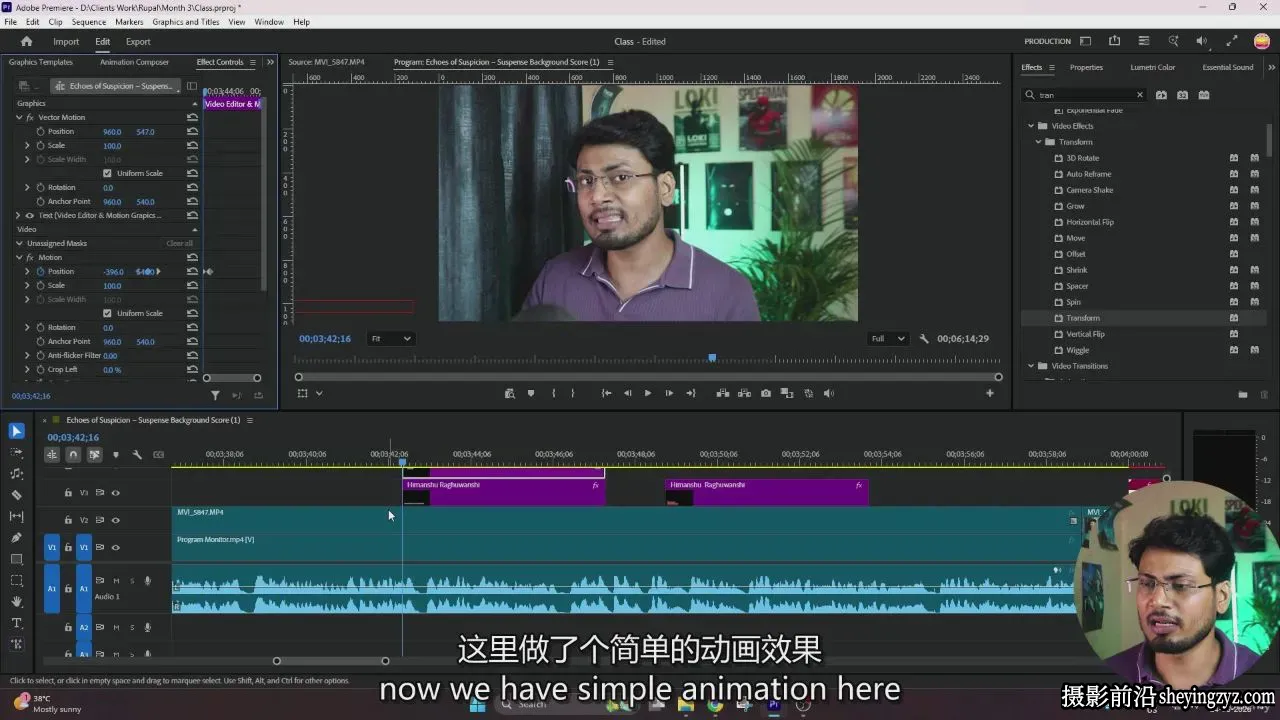Open the File menu
Screen dimensions: 1280x720
[10, 22]
